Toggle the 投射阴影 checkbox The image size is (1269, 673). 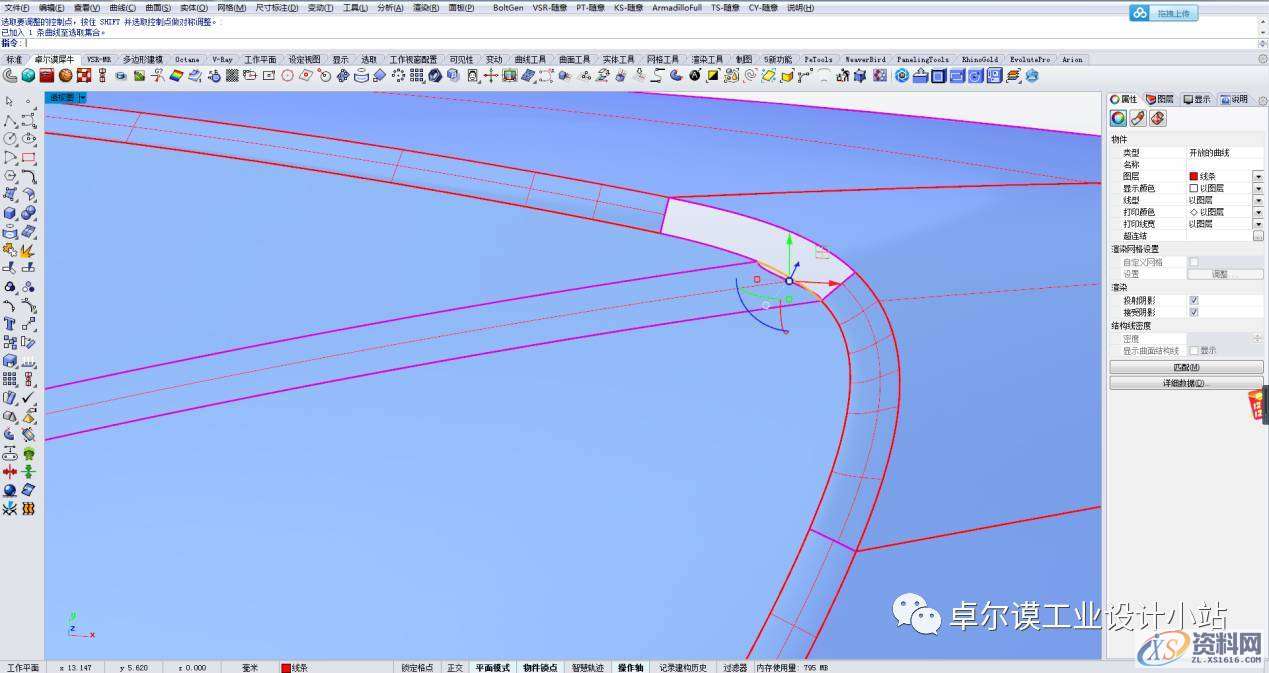(1193, 300)
